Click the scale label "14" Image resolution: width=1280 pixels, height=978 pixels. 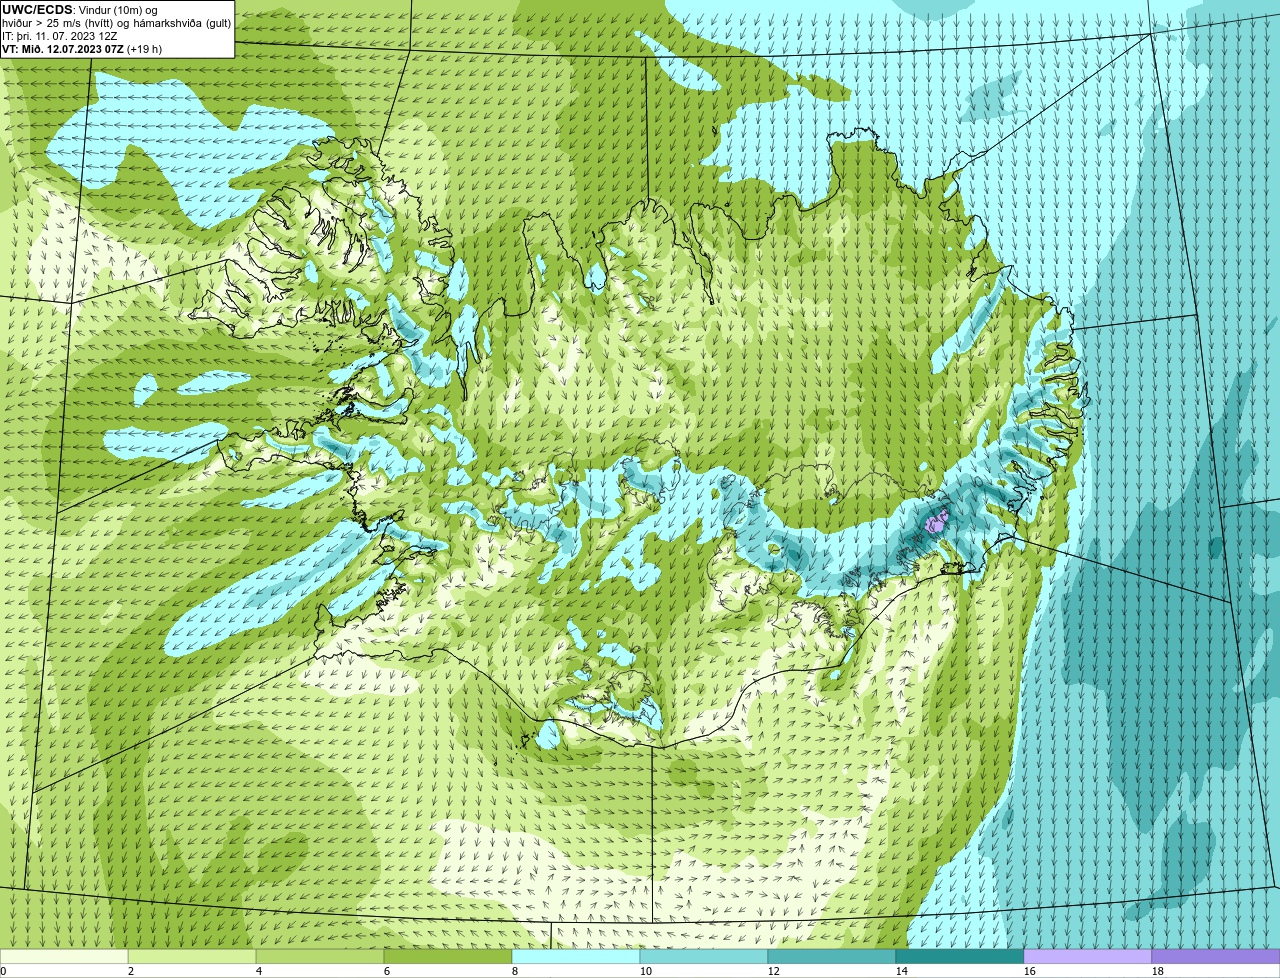click(x=902, y=971)
